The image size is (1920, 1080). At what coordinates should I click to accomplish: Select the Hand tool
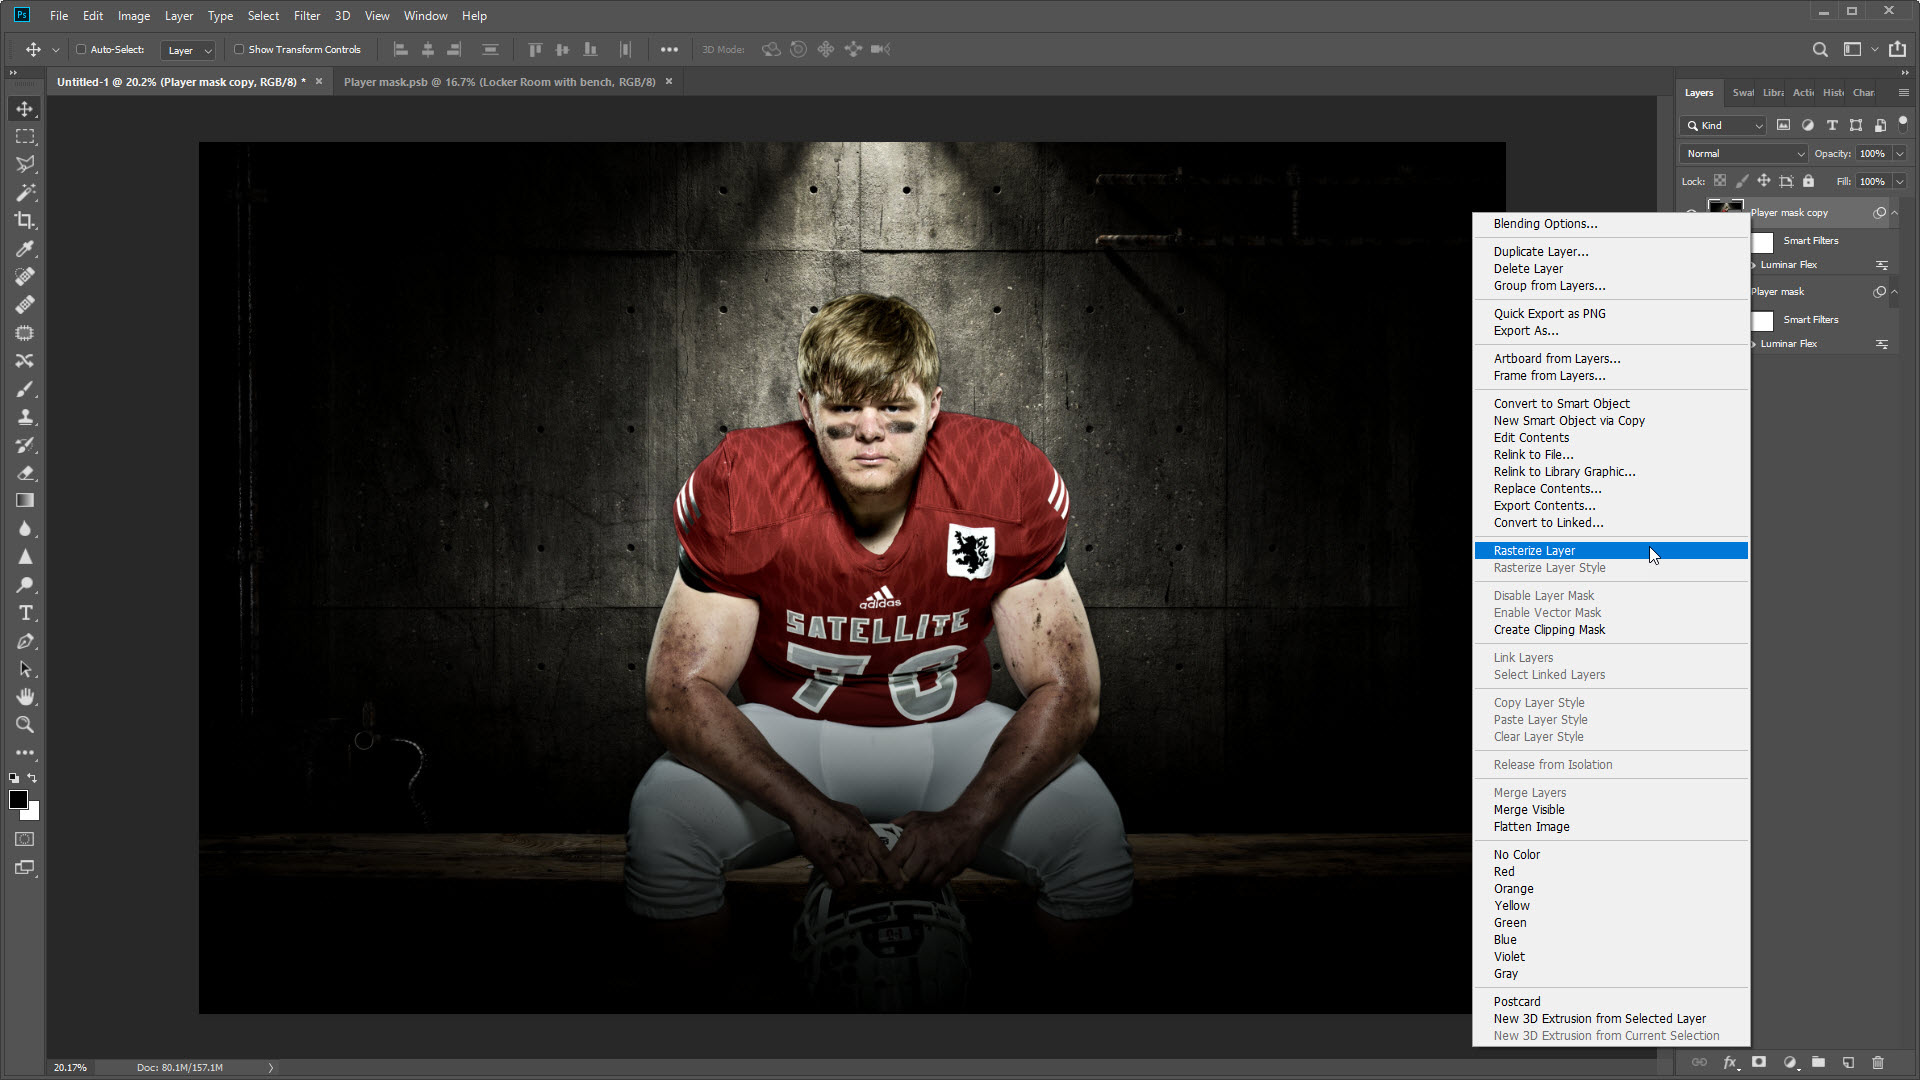(25, 697)
